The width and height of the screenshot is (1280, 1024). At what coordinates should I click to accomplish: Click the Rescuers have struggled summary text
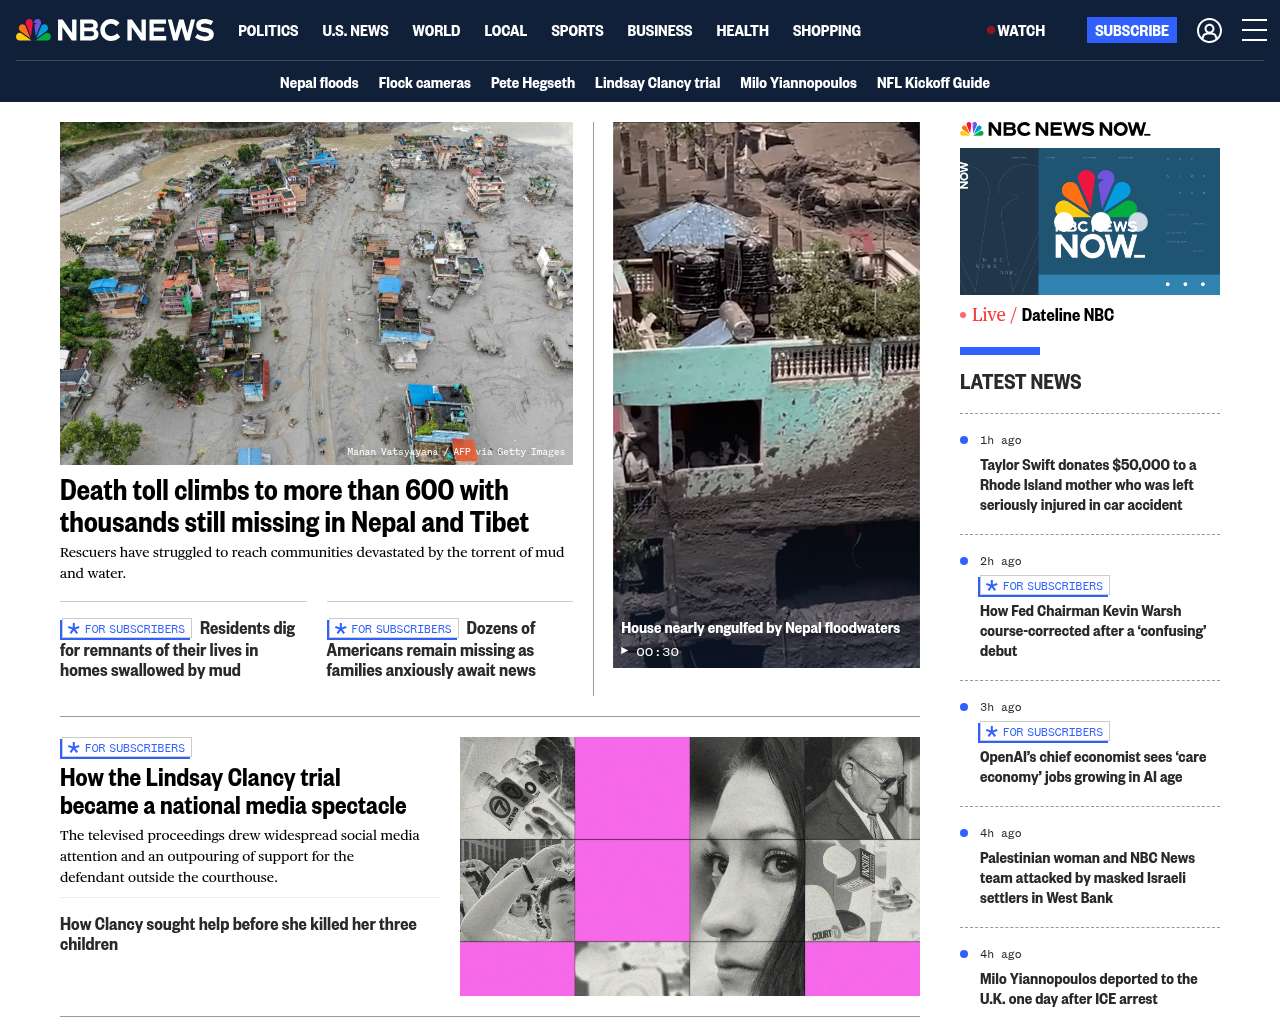[x=312, y=563]
